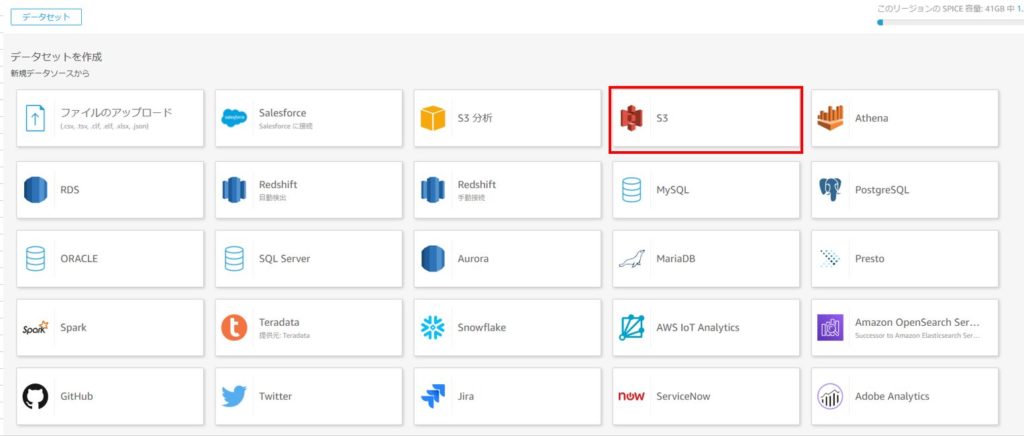Choose the Salesforce data source label
The height and width of the screenshot is (436, 1024).
click(x=282, y=113)
